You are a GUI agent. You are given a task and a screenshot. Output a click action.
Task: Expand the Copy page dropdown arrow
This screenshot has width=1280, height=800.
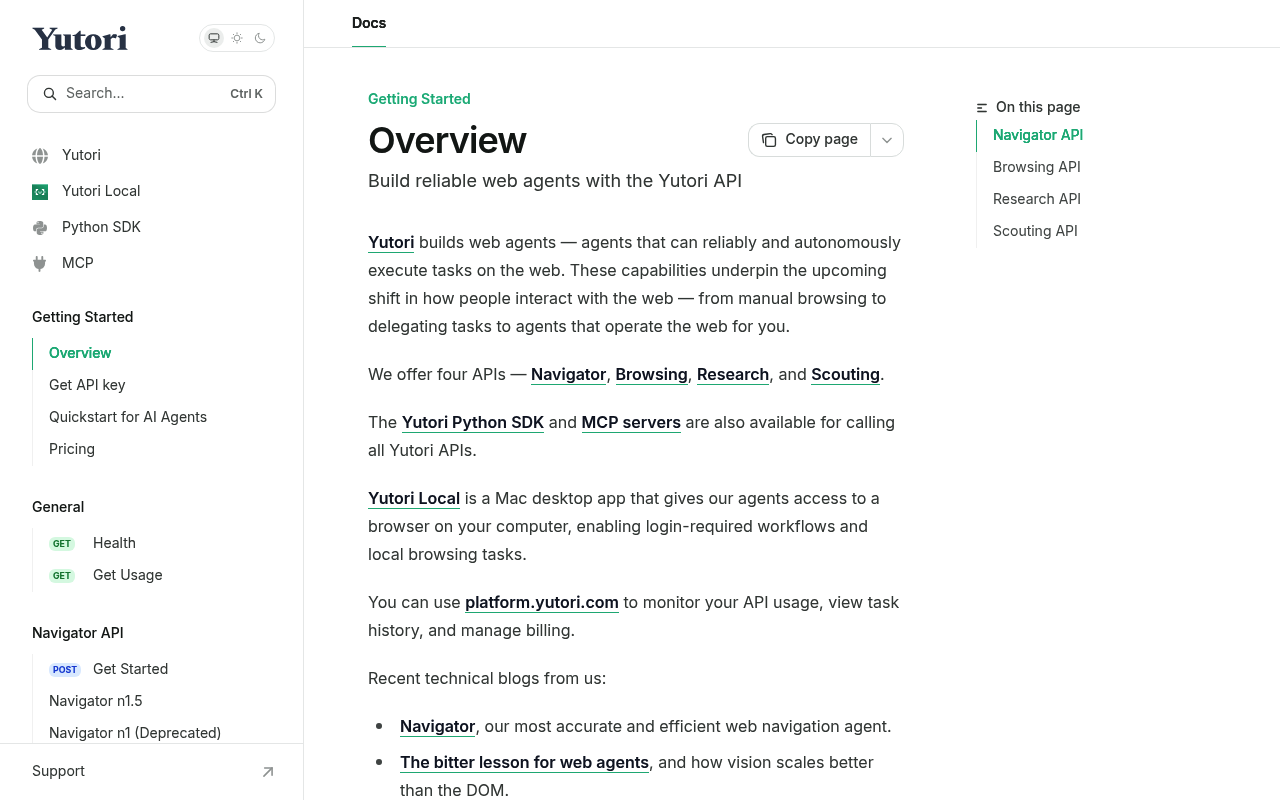coord(887,140)
